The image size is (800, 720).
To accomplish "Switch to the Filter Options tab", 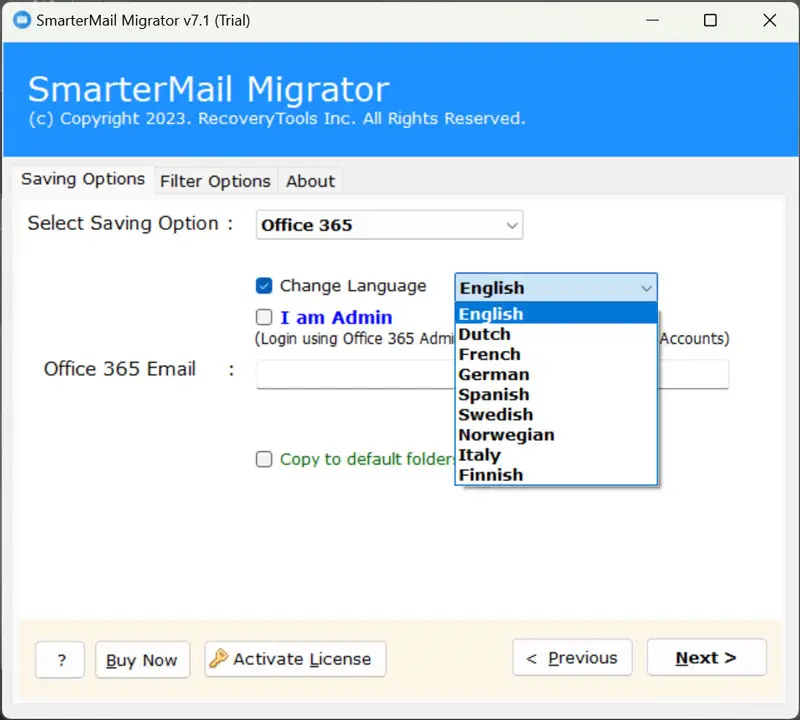I will [x=215, y=181].
